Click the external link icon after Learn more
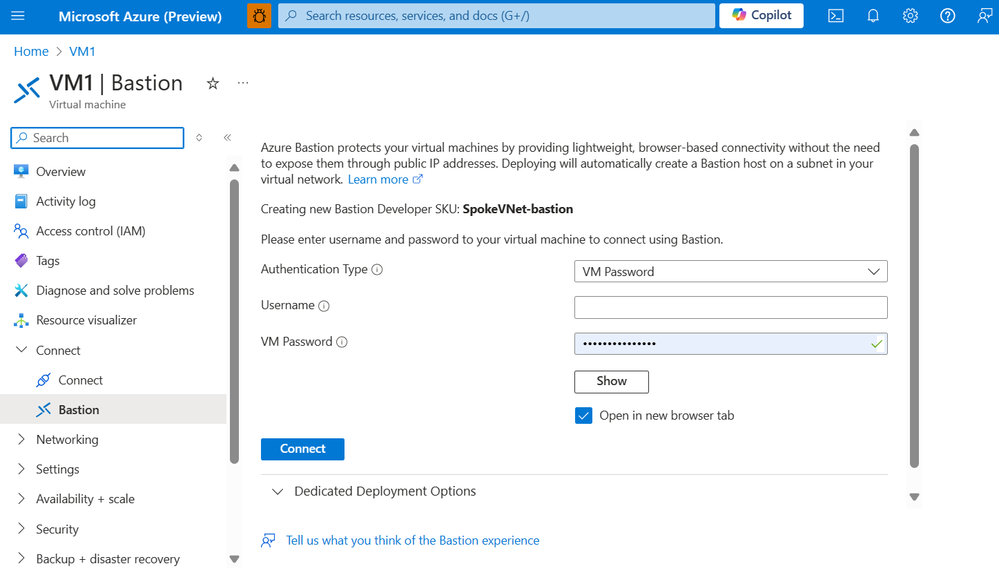999x568 pixels. click(417, 180)
